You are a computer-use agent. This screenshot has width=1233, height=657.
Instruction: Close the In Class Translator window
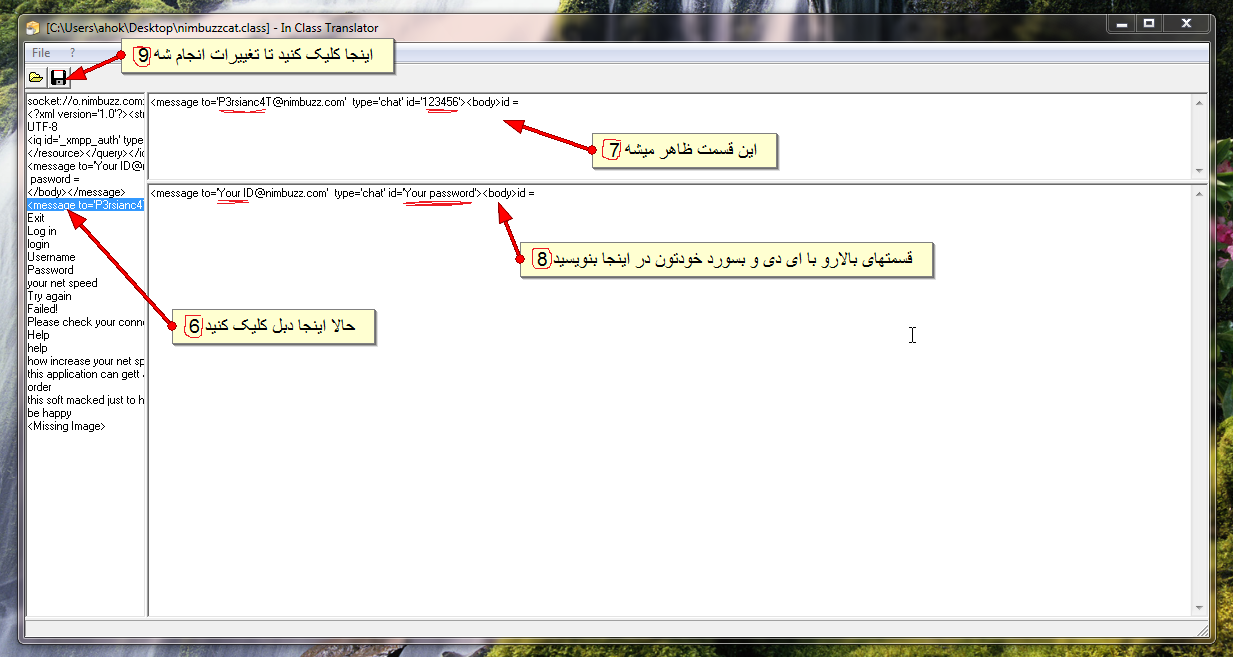[x=1186, y=23]
